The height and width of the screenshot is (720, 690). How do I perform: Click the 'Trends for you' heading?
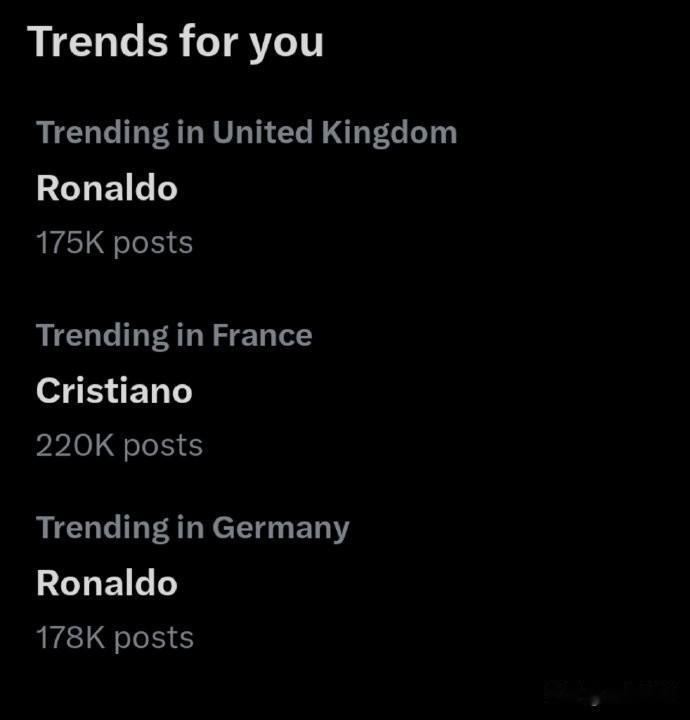[176, 42]
